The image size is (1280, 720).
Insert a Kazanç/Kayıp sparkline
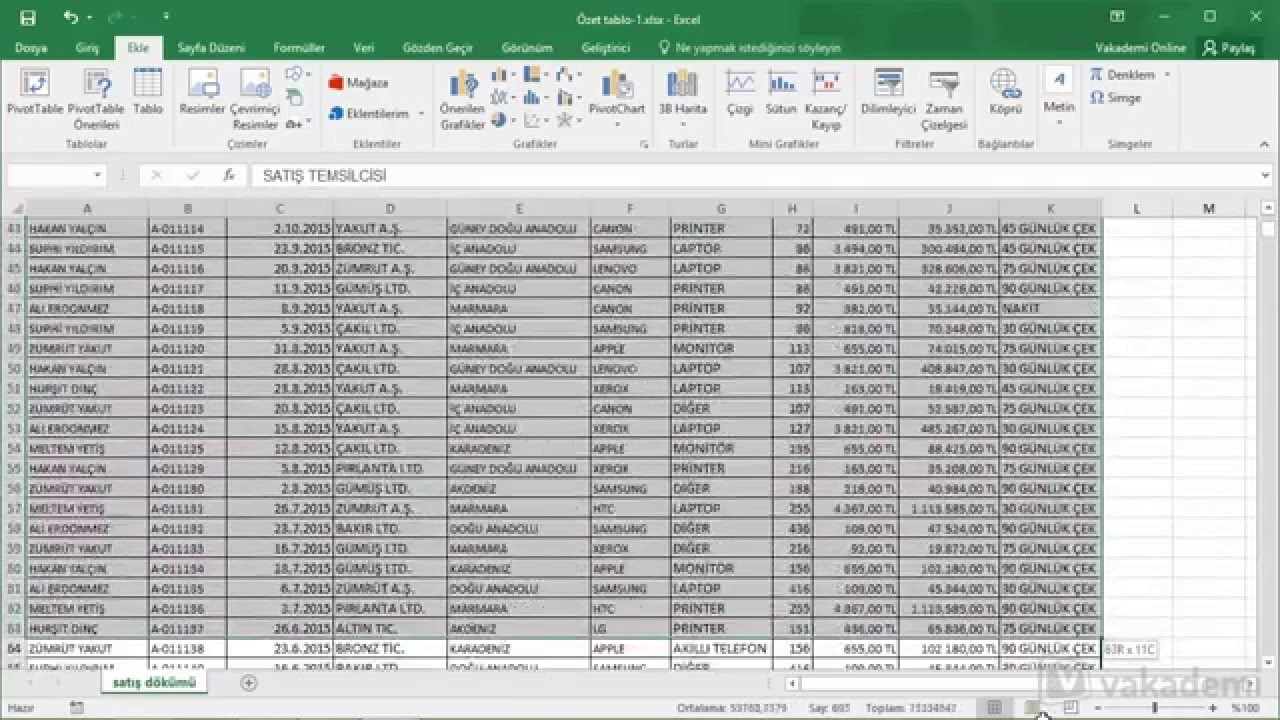pyautogui.click(x=826, y=100)
